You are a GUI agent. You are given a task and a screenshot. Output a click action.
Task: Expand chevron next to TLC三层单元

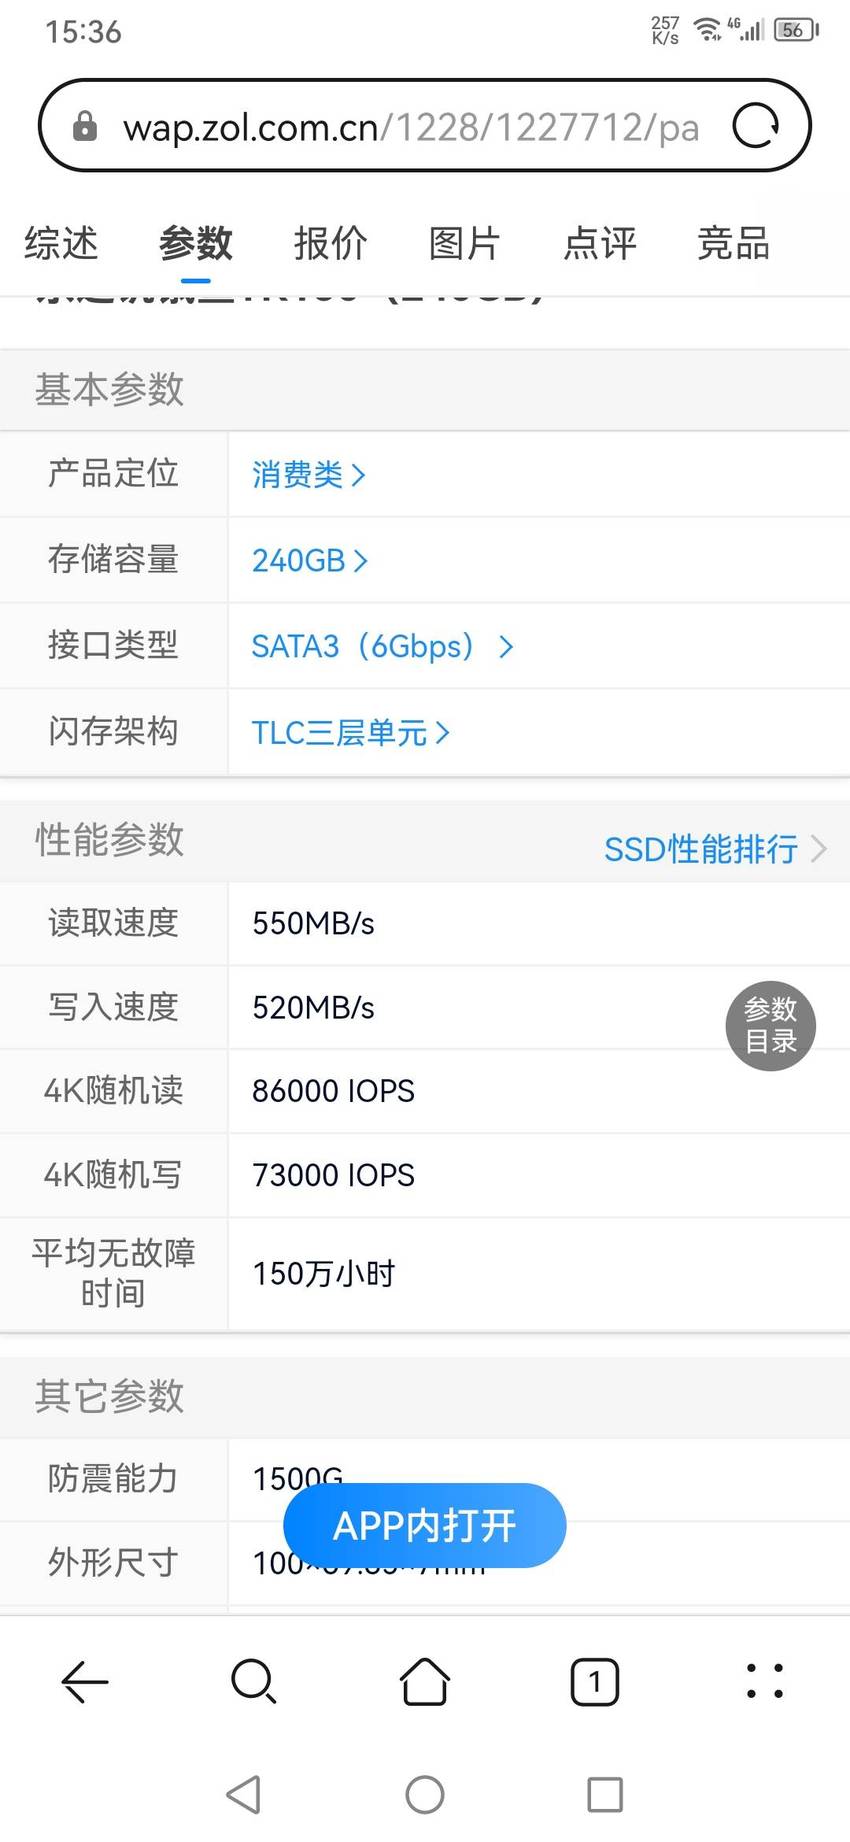coord(442,732)
